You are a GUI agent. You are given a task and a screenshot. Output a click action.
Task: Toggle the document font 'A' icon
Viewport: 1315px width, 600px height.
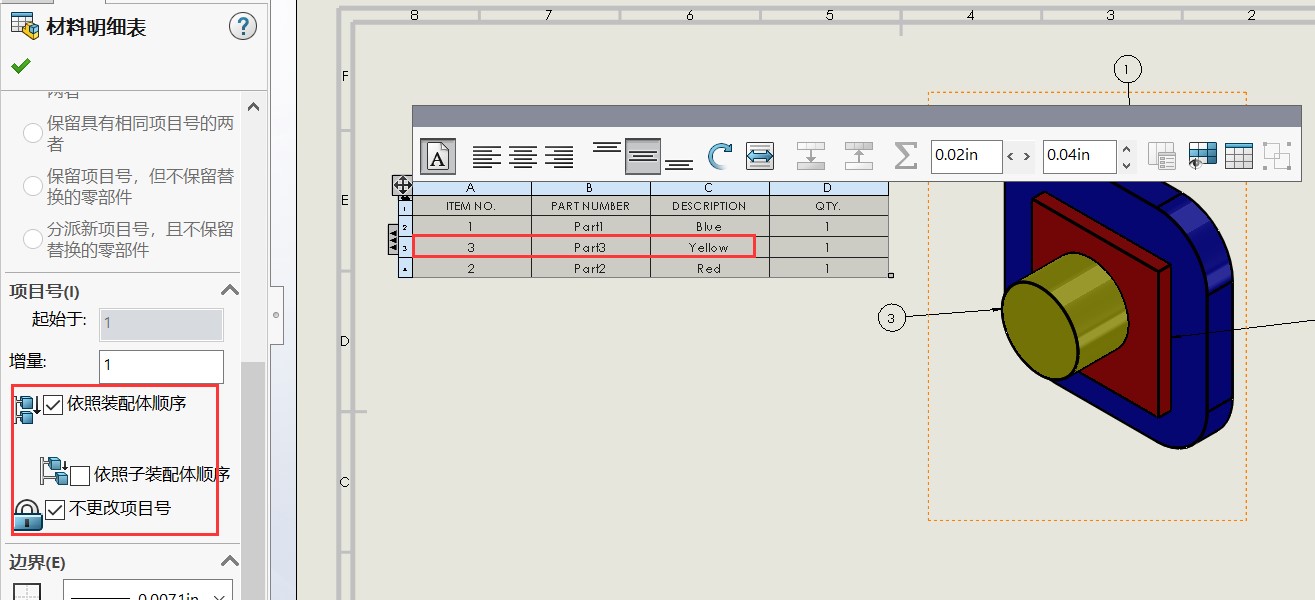click(438, 157)
